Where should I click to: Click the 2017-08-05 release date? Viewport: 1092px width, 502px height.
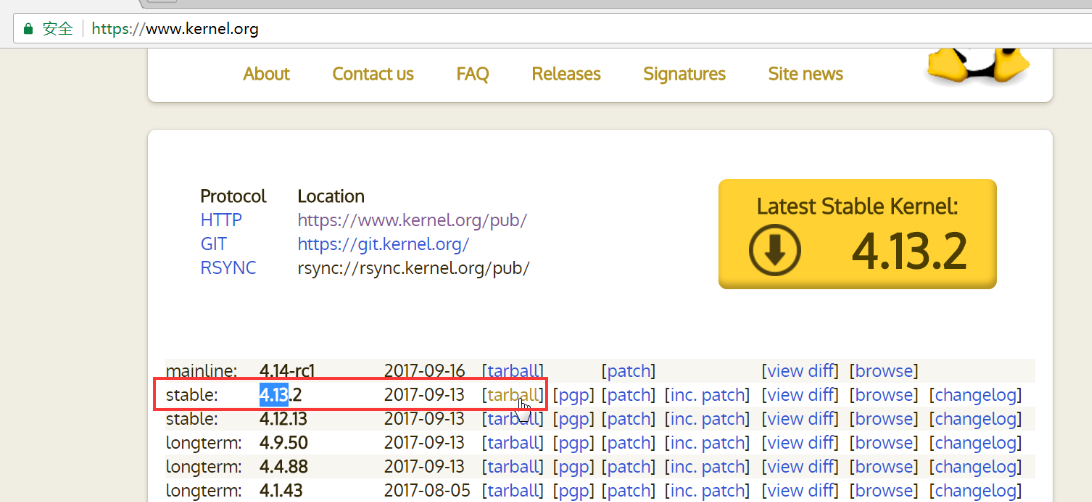click(427, 490)
